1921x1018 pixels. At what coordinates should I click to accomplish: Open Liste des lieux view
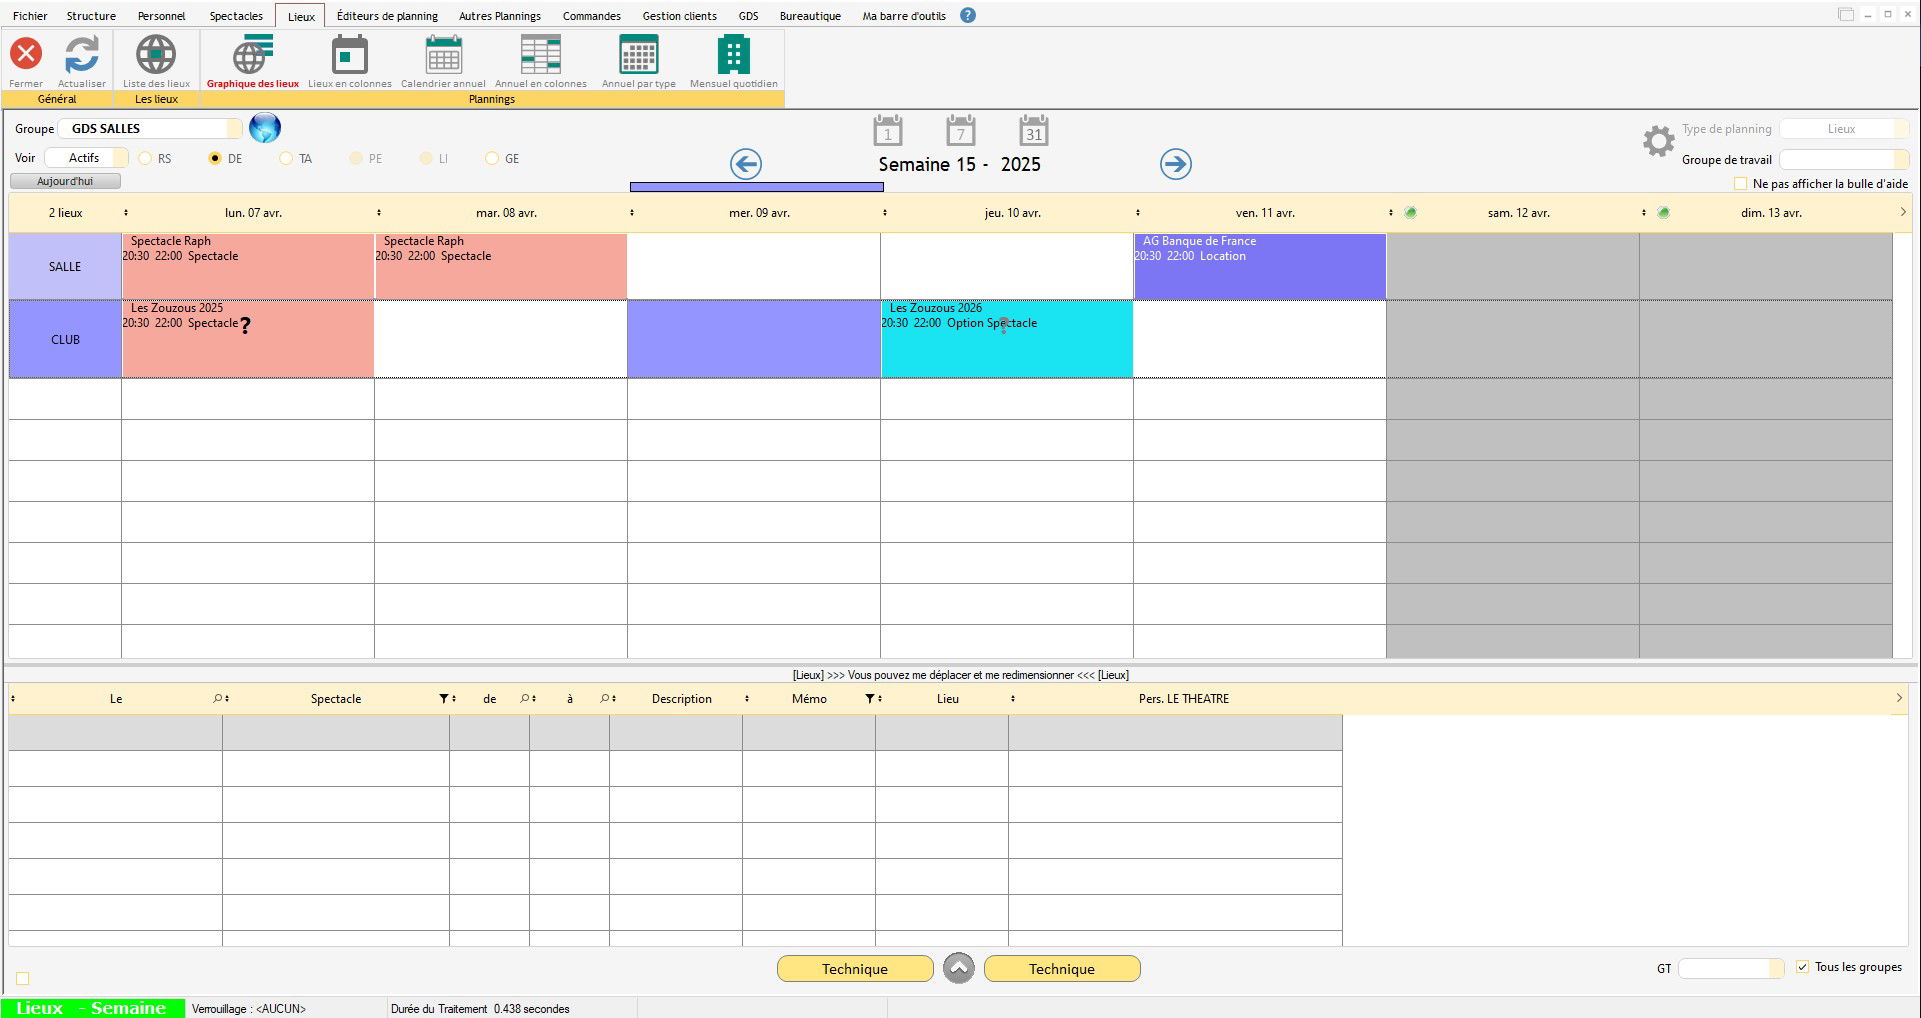pos(156,56)
